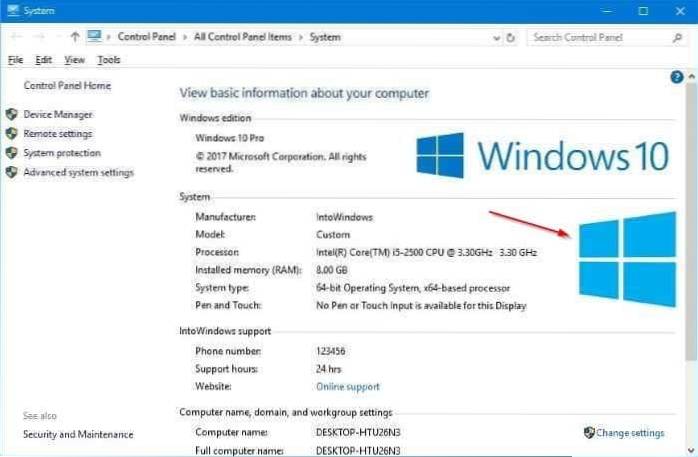Image resolution: width=698 pixels, height=457 pixels.
Task: Open the Tools menu
Action: (x=108, y=60)
